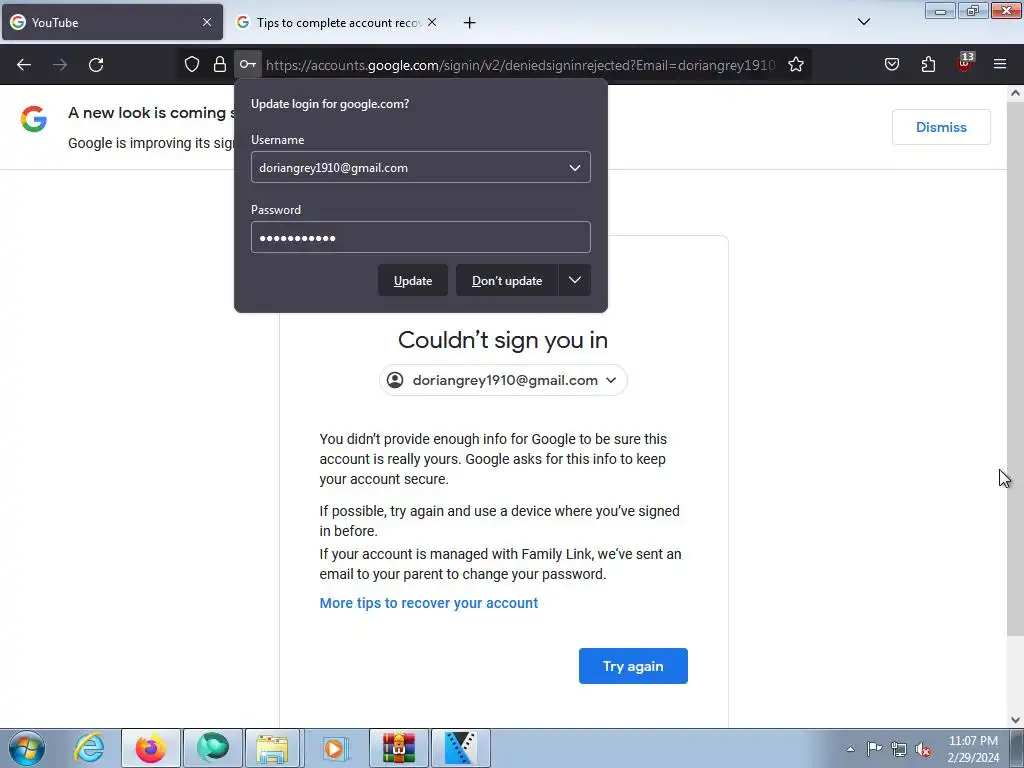Close the YouTube tab
Image resolution: width=1024 pixels, height=768 pixels.
coord(207,22)
